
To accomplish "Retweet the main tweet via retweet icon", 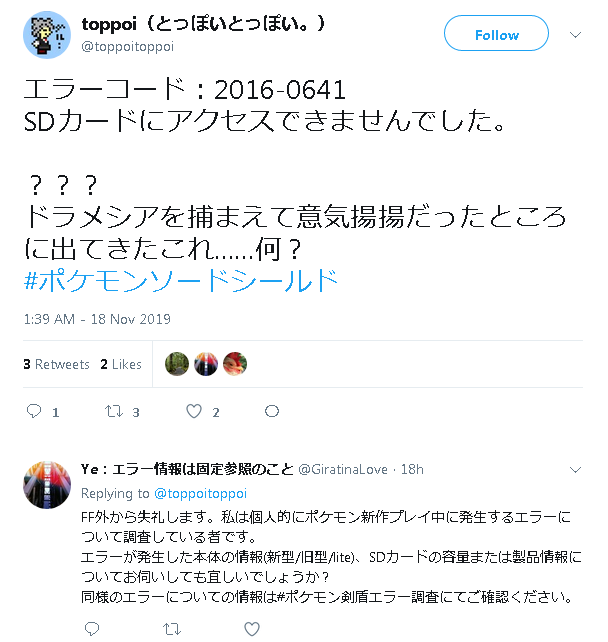I will (113, 411).
